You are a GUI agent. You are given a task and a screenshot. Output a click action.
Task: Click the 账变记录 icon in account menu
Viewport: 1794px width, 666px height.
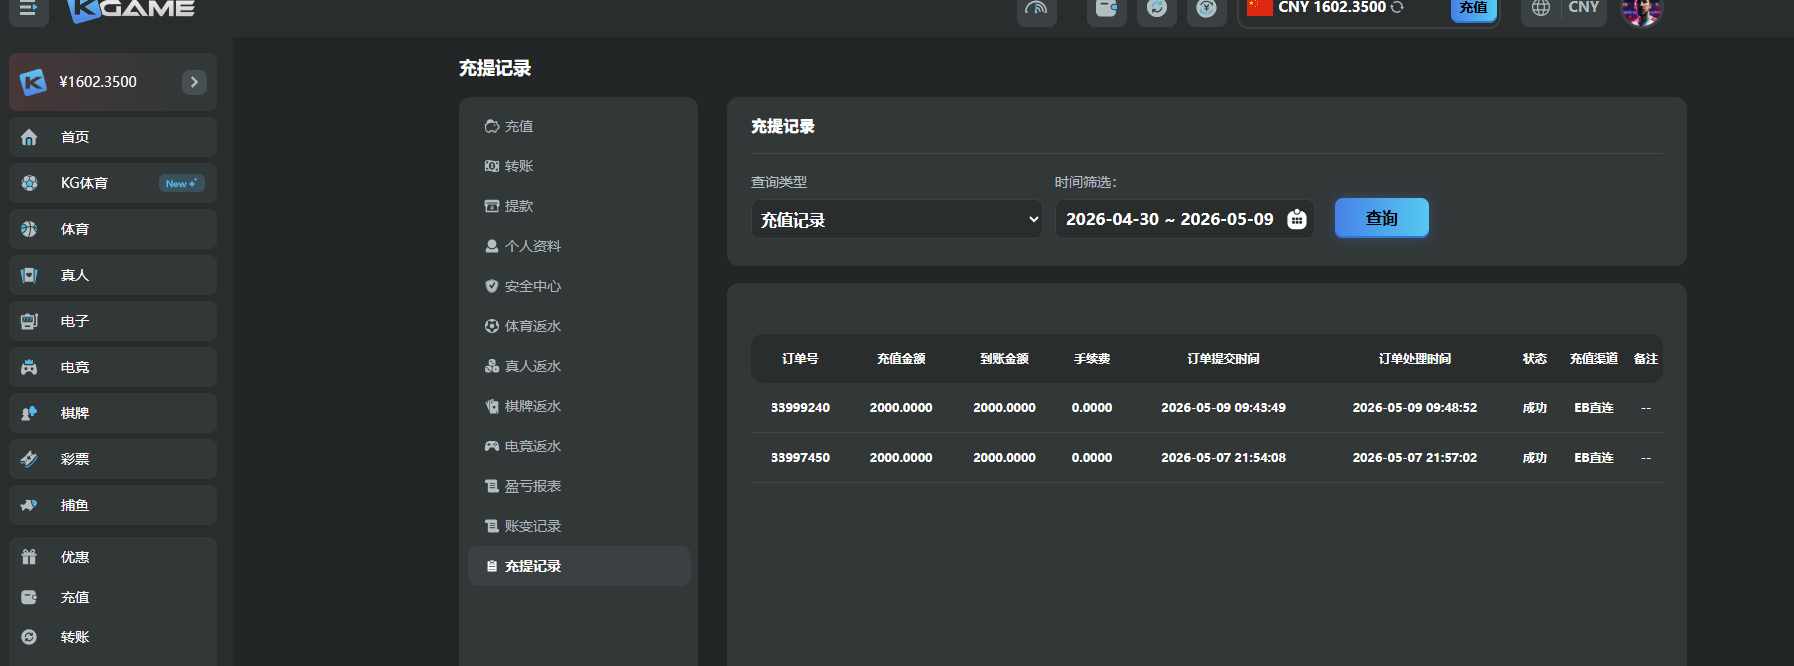pyautogui.click(x=492, y=526)
